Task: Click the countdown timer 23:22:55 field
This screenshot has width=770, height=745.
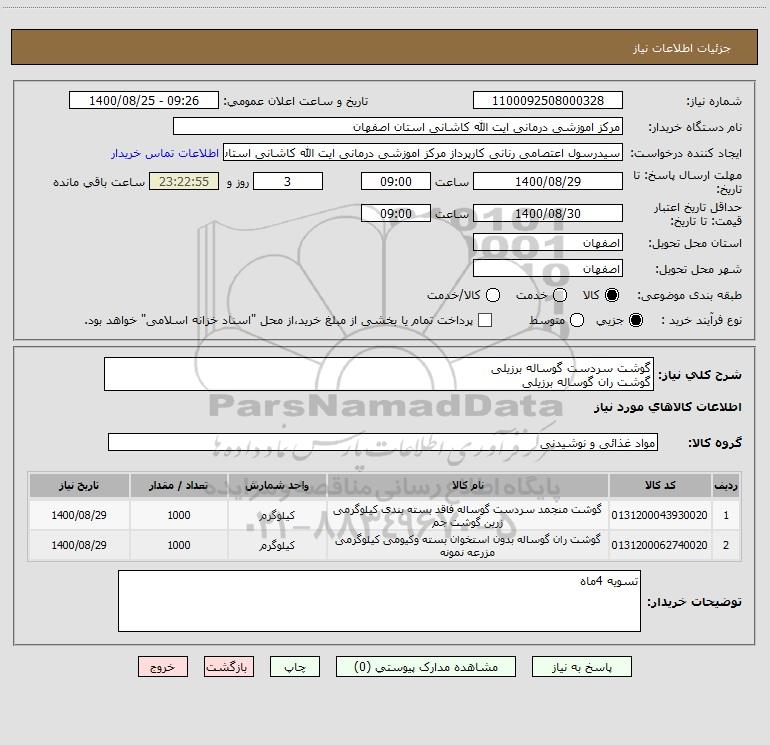Action: (x=184, y=182)
